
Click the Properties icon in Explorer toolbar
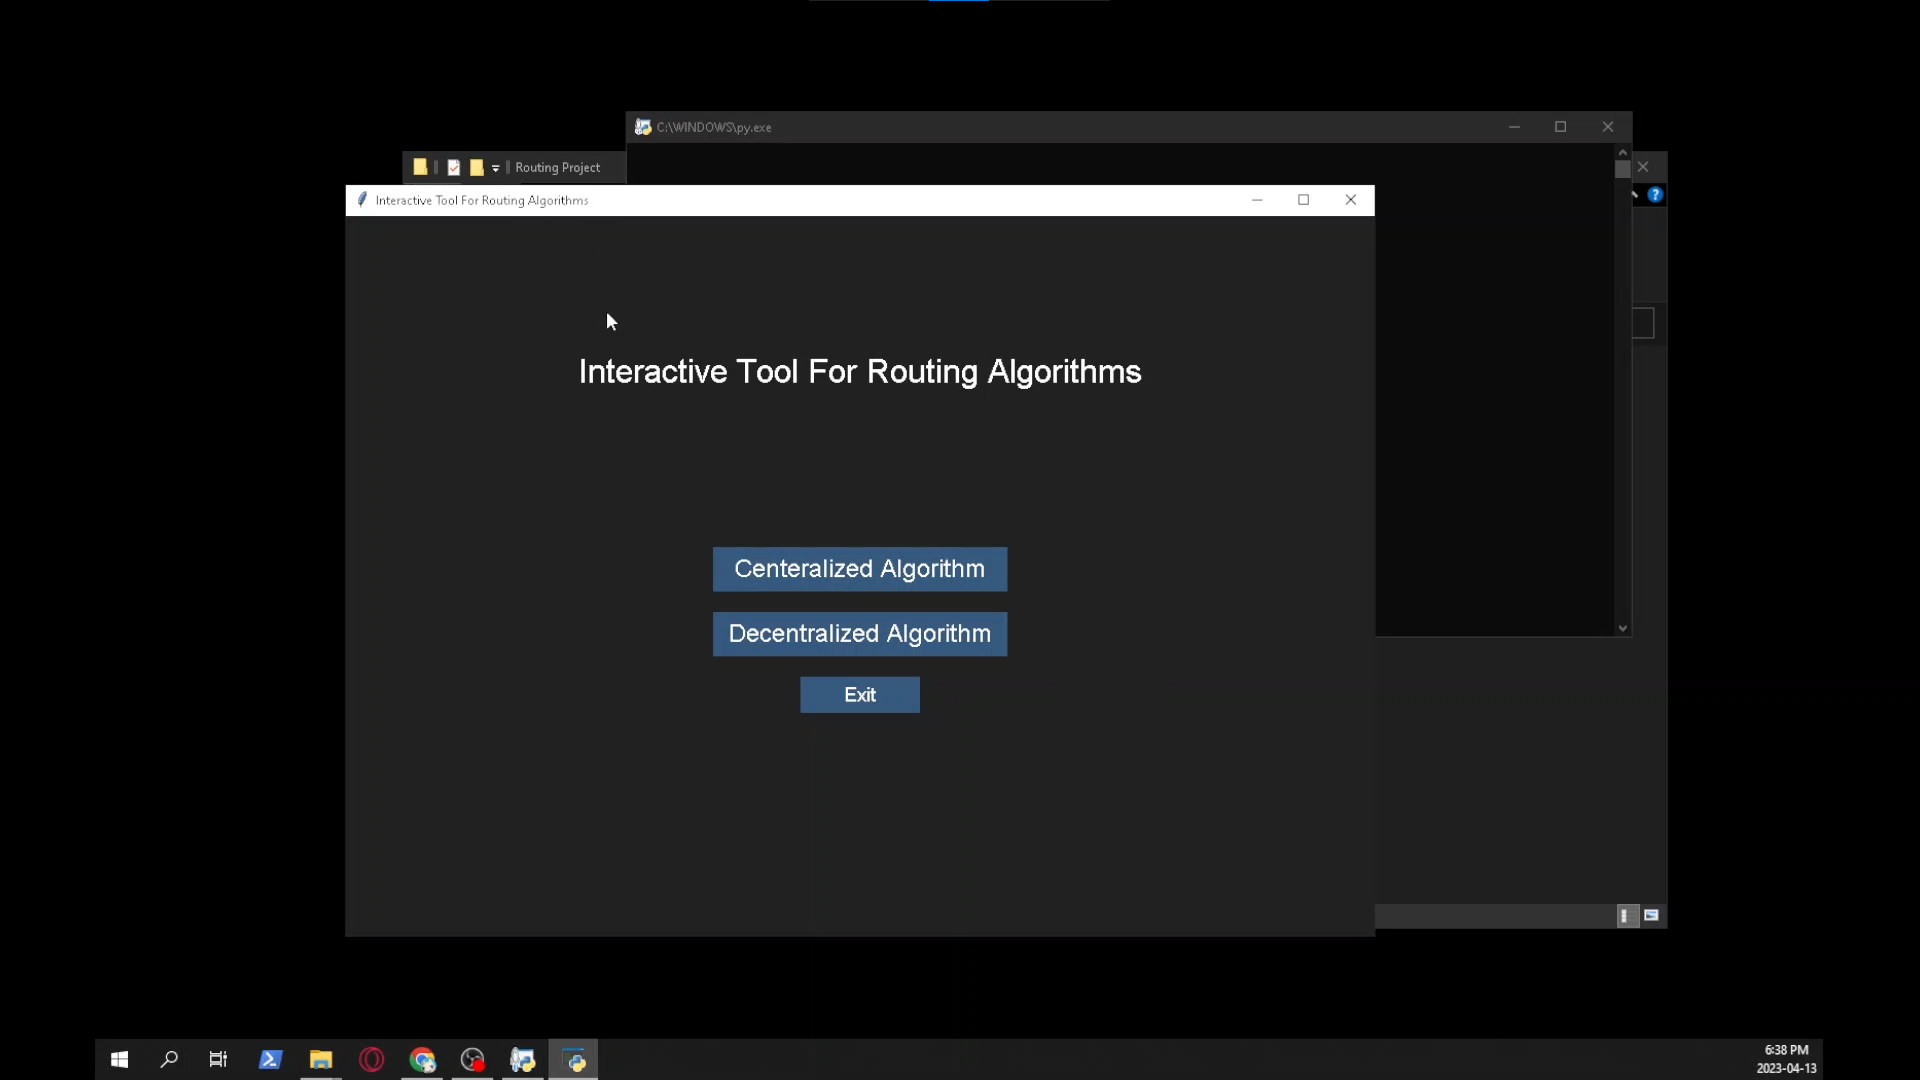pos(454,167)
